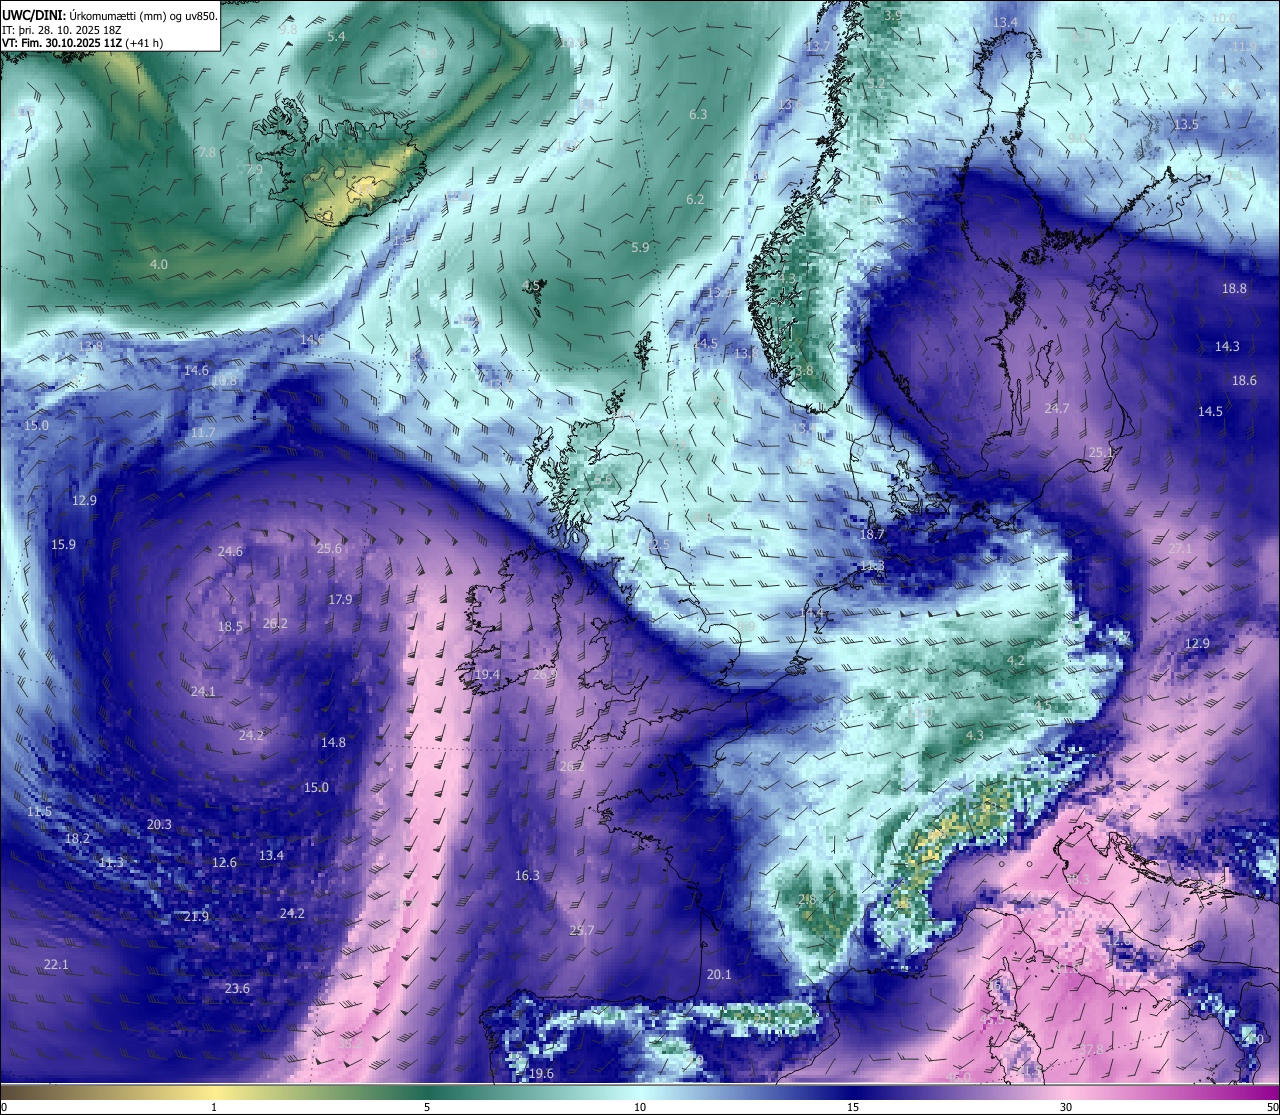Click the 14.8 value label
Screen dimensions: 1280x1115
[333, 742]
